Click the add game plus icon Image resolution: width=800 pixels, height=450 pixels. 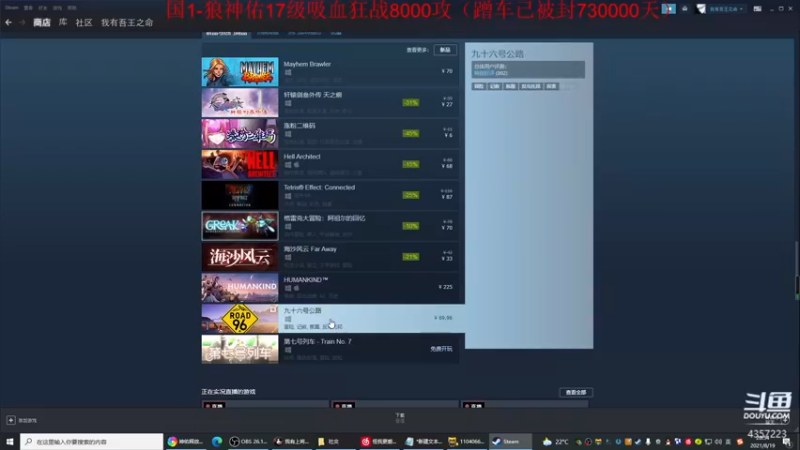coord(11,420)
